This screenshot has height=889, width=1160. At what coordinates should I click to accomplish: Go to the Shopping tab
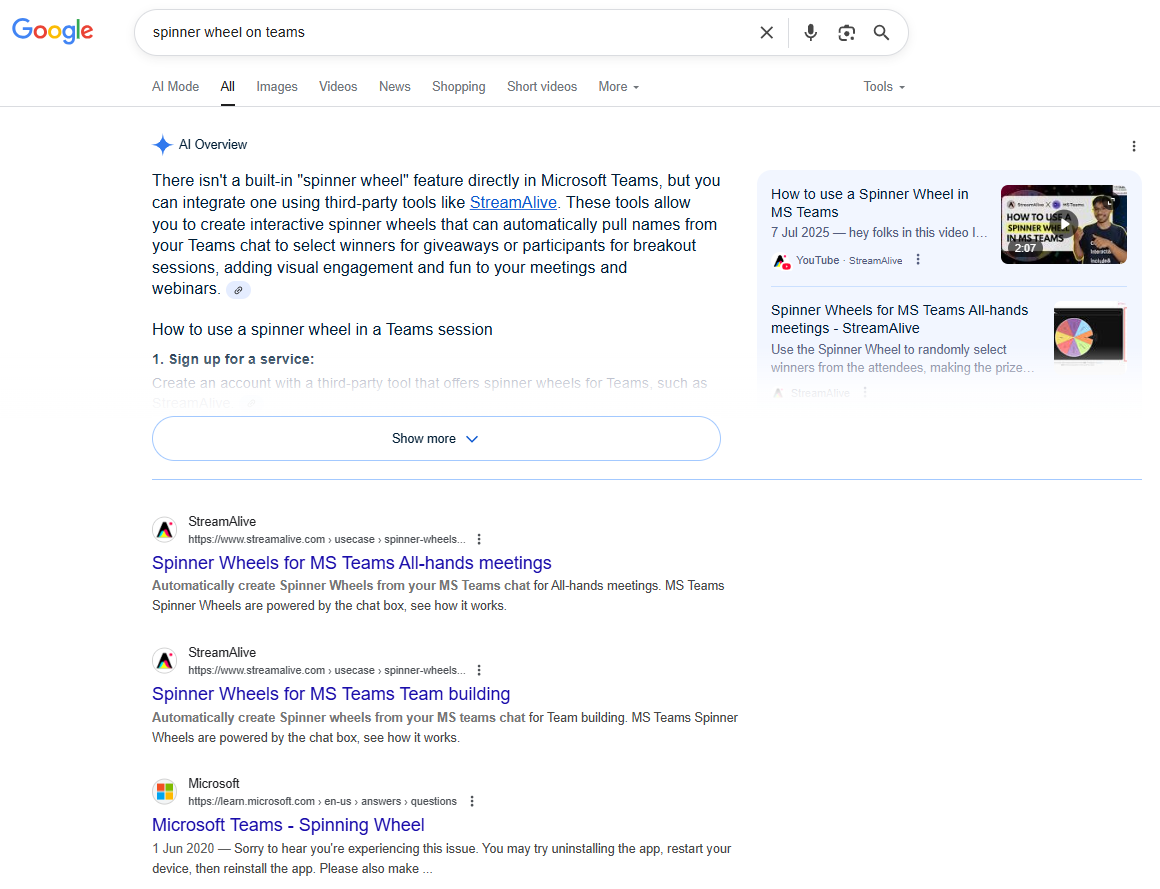[459, 87]
